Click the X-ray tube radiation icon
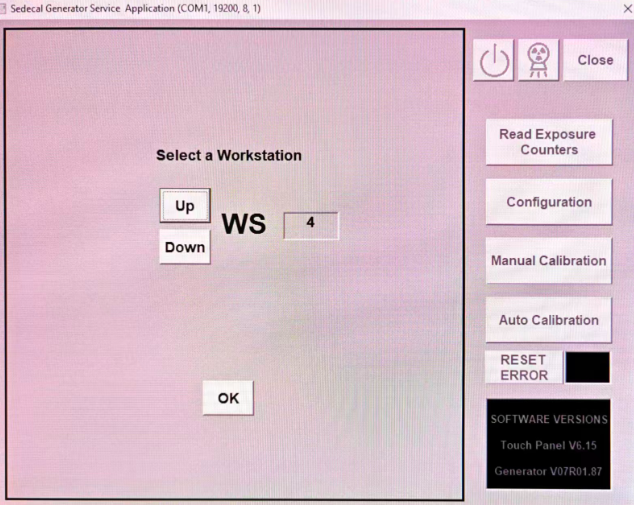The image size is (634, 505). pos(539,60)
